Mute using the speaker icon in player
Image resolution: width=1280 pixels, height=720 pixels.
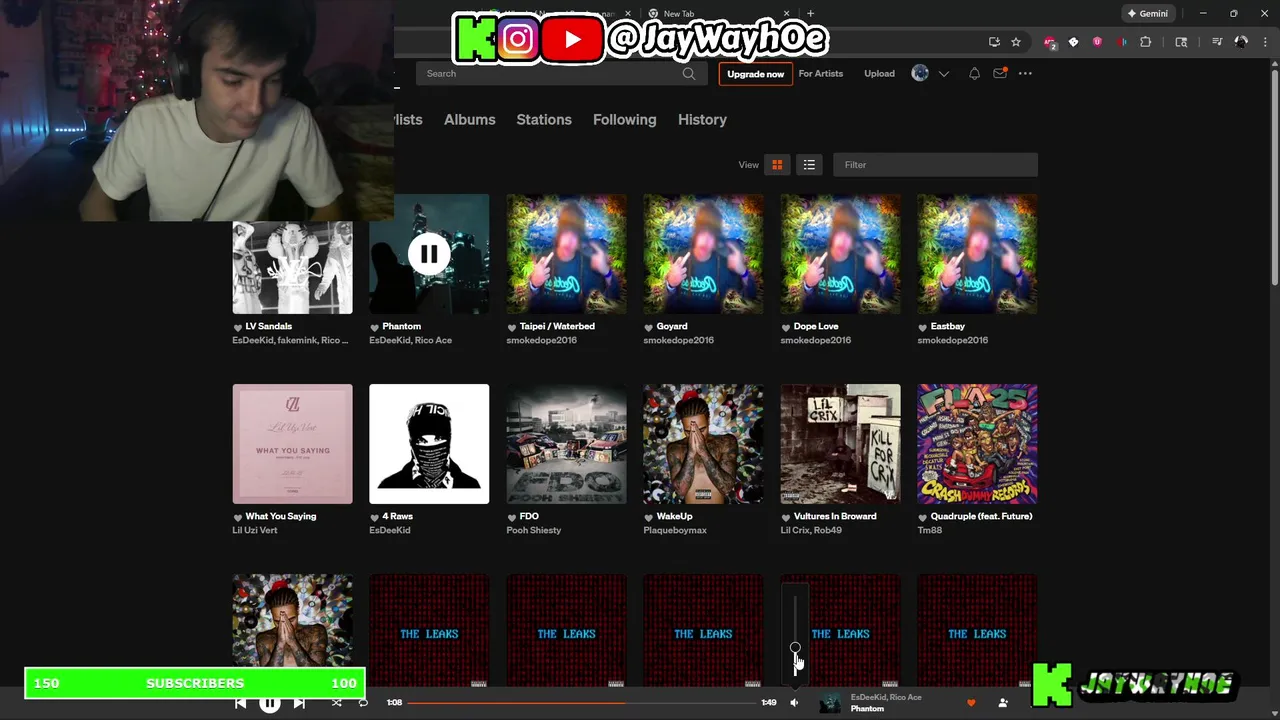pos(794,703)
